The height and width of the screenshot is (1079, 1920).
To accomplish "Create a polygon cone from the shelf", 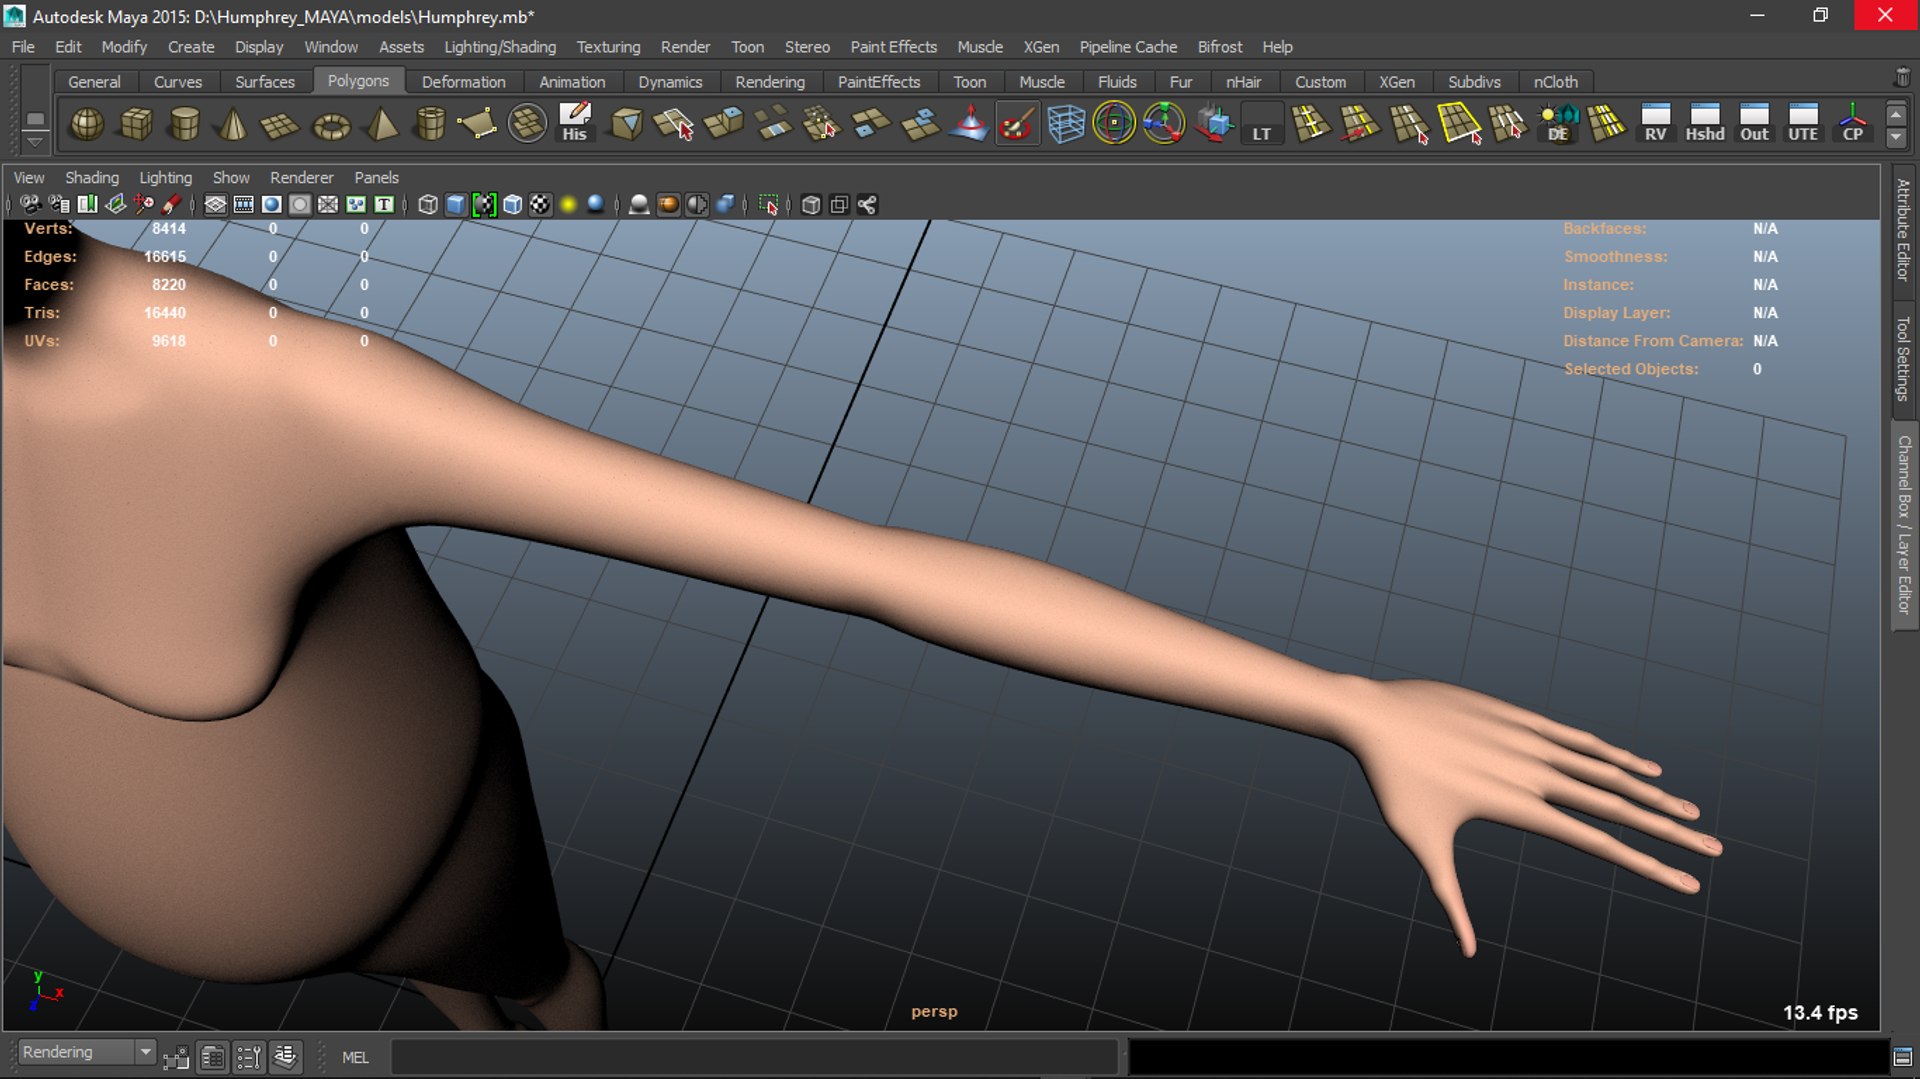I will point(233,124).
